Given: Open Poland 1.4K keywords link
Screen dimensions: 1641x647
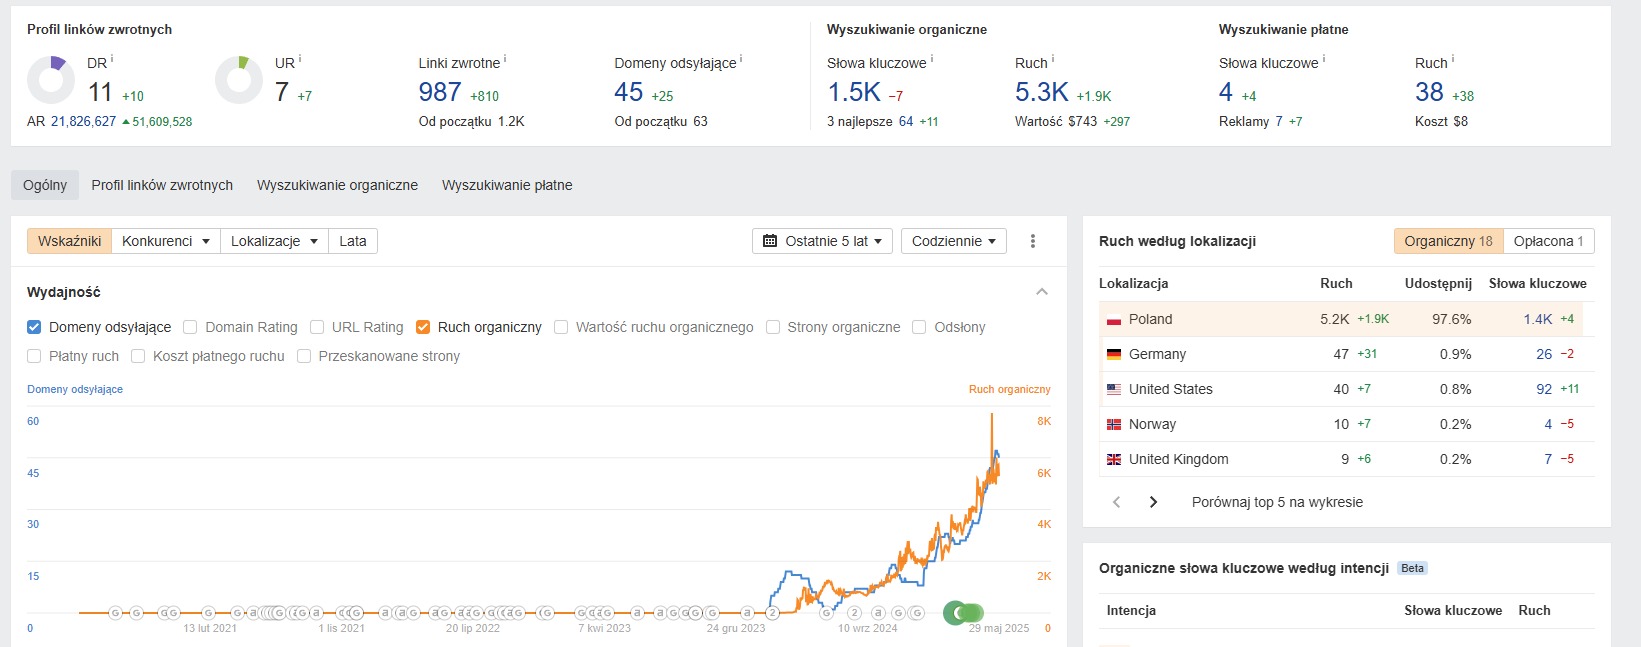Looking at the screenshot, I should coord(1538,319).
